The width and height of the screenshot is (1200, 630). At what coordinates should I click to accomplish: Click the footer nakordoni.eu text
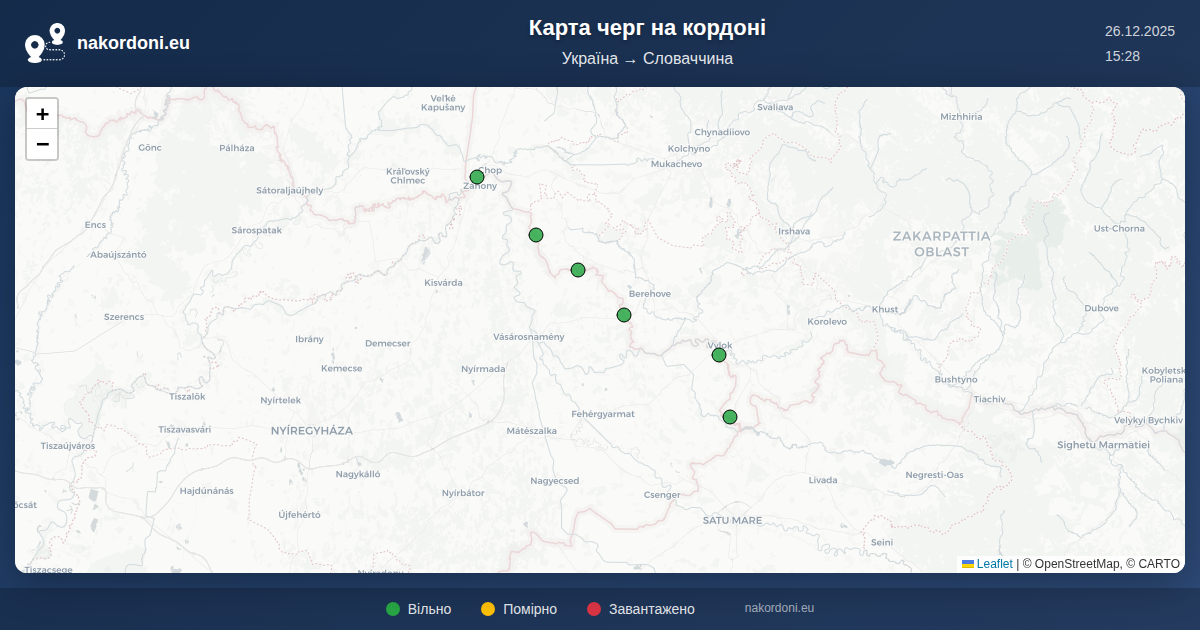click(779, 608)
